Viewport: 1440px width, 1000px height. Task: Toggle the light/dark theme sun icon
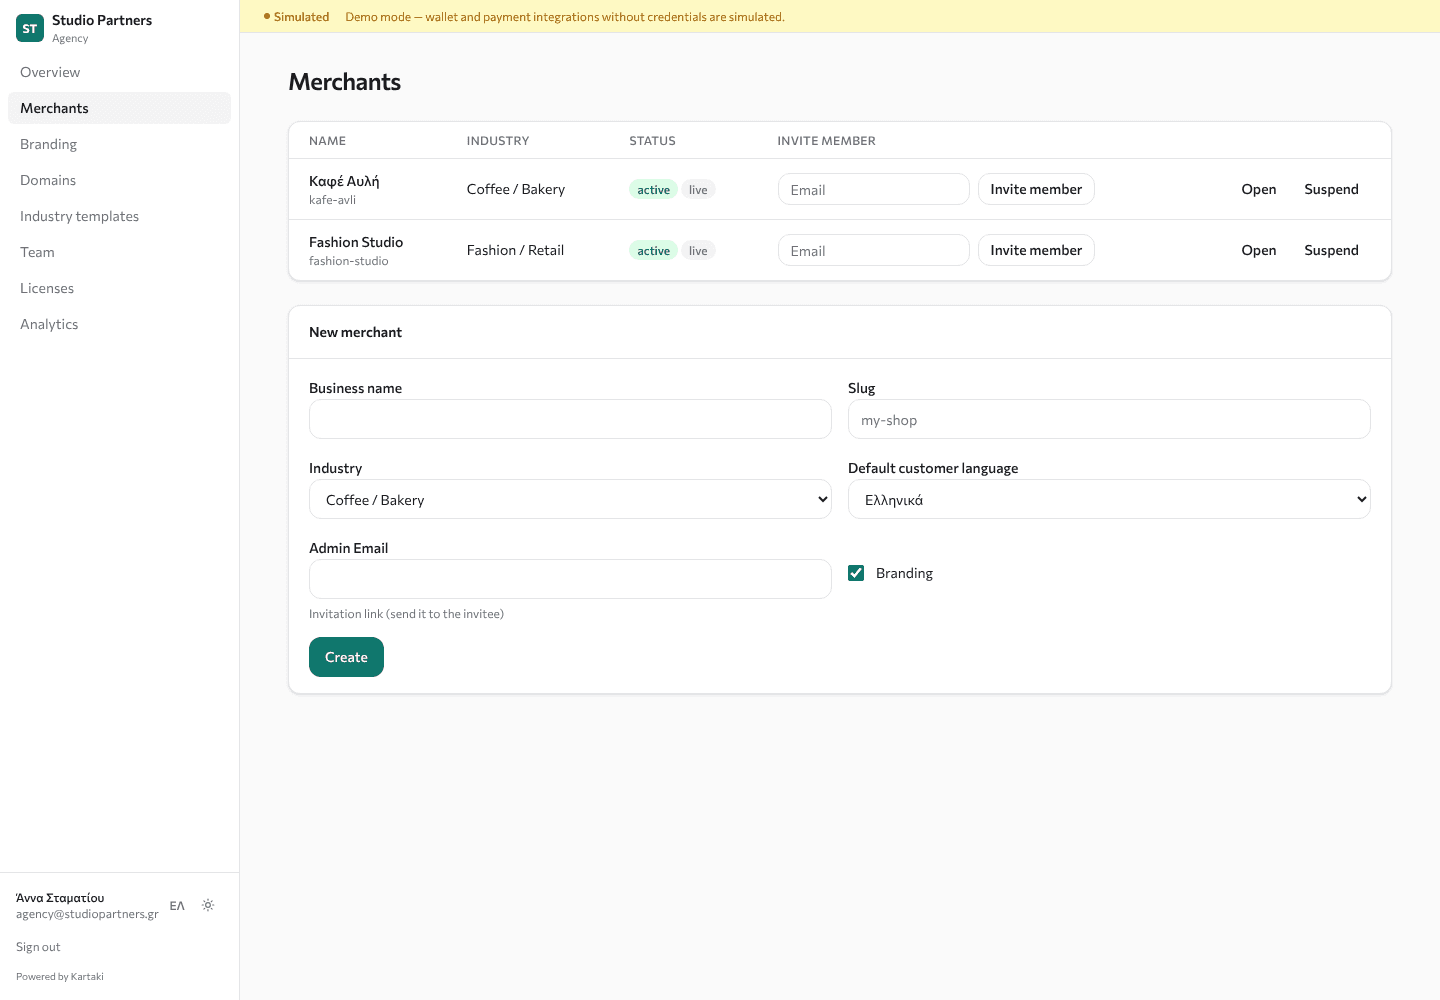[208, 905]
